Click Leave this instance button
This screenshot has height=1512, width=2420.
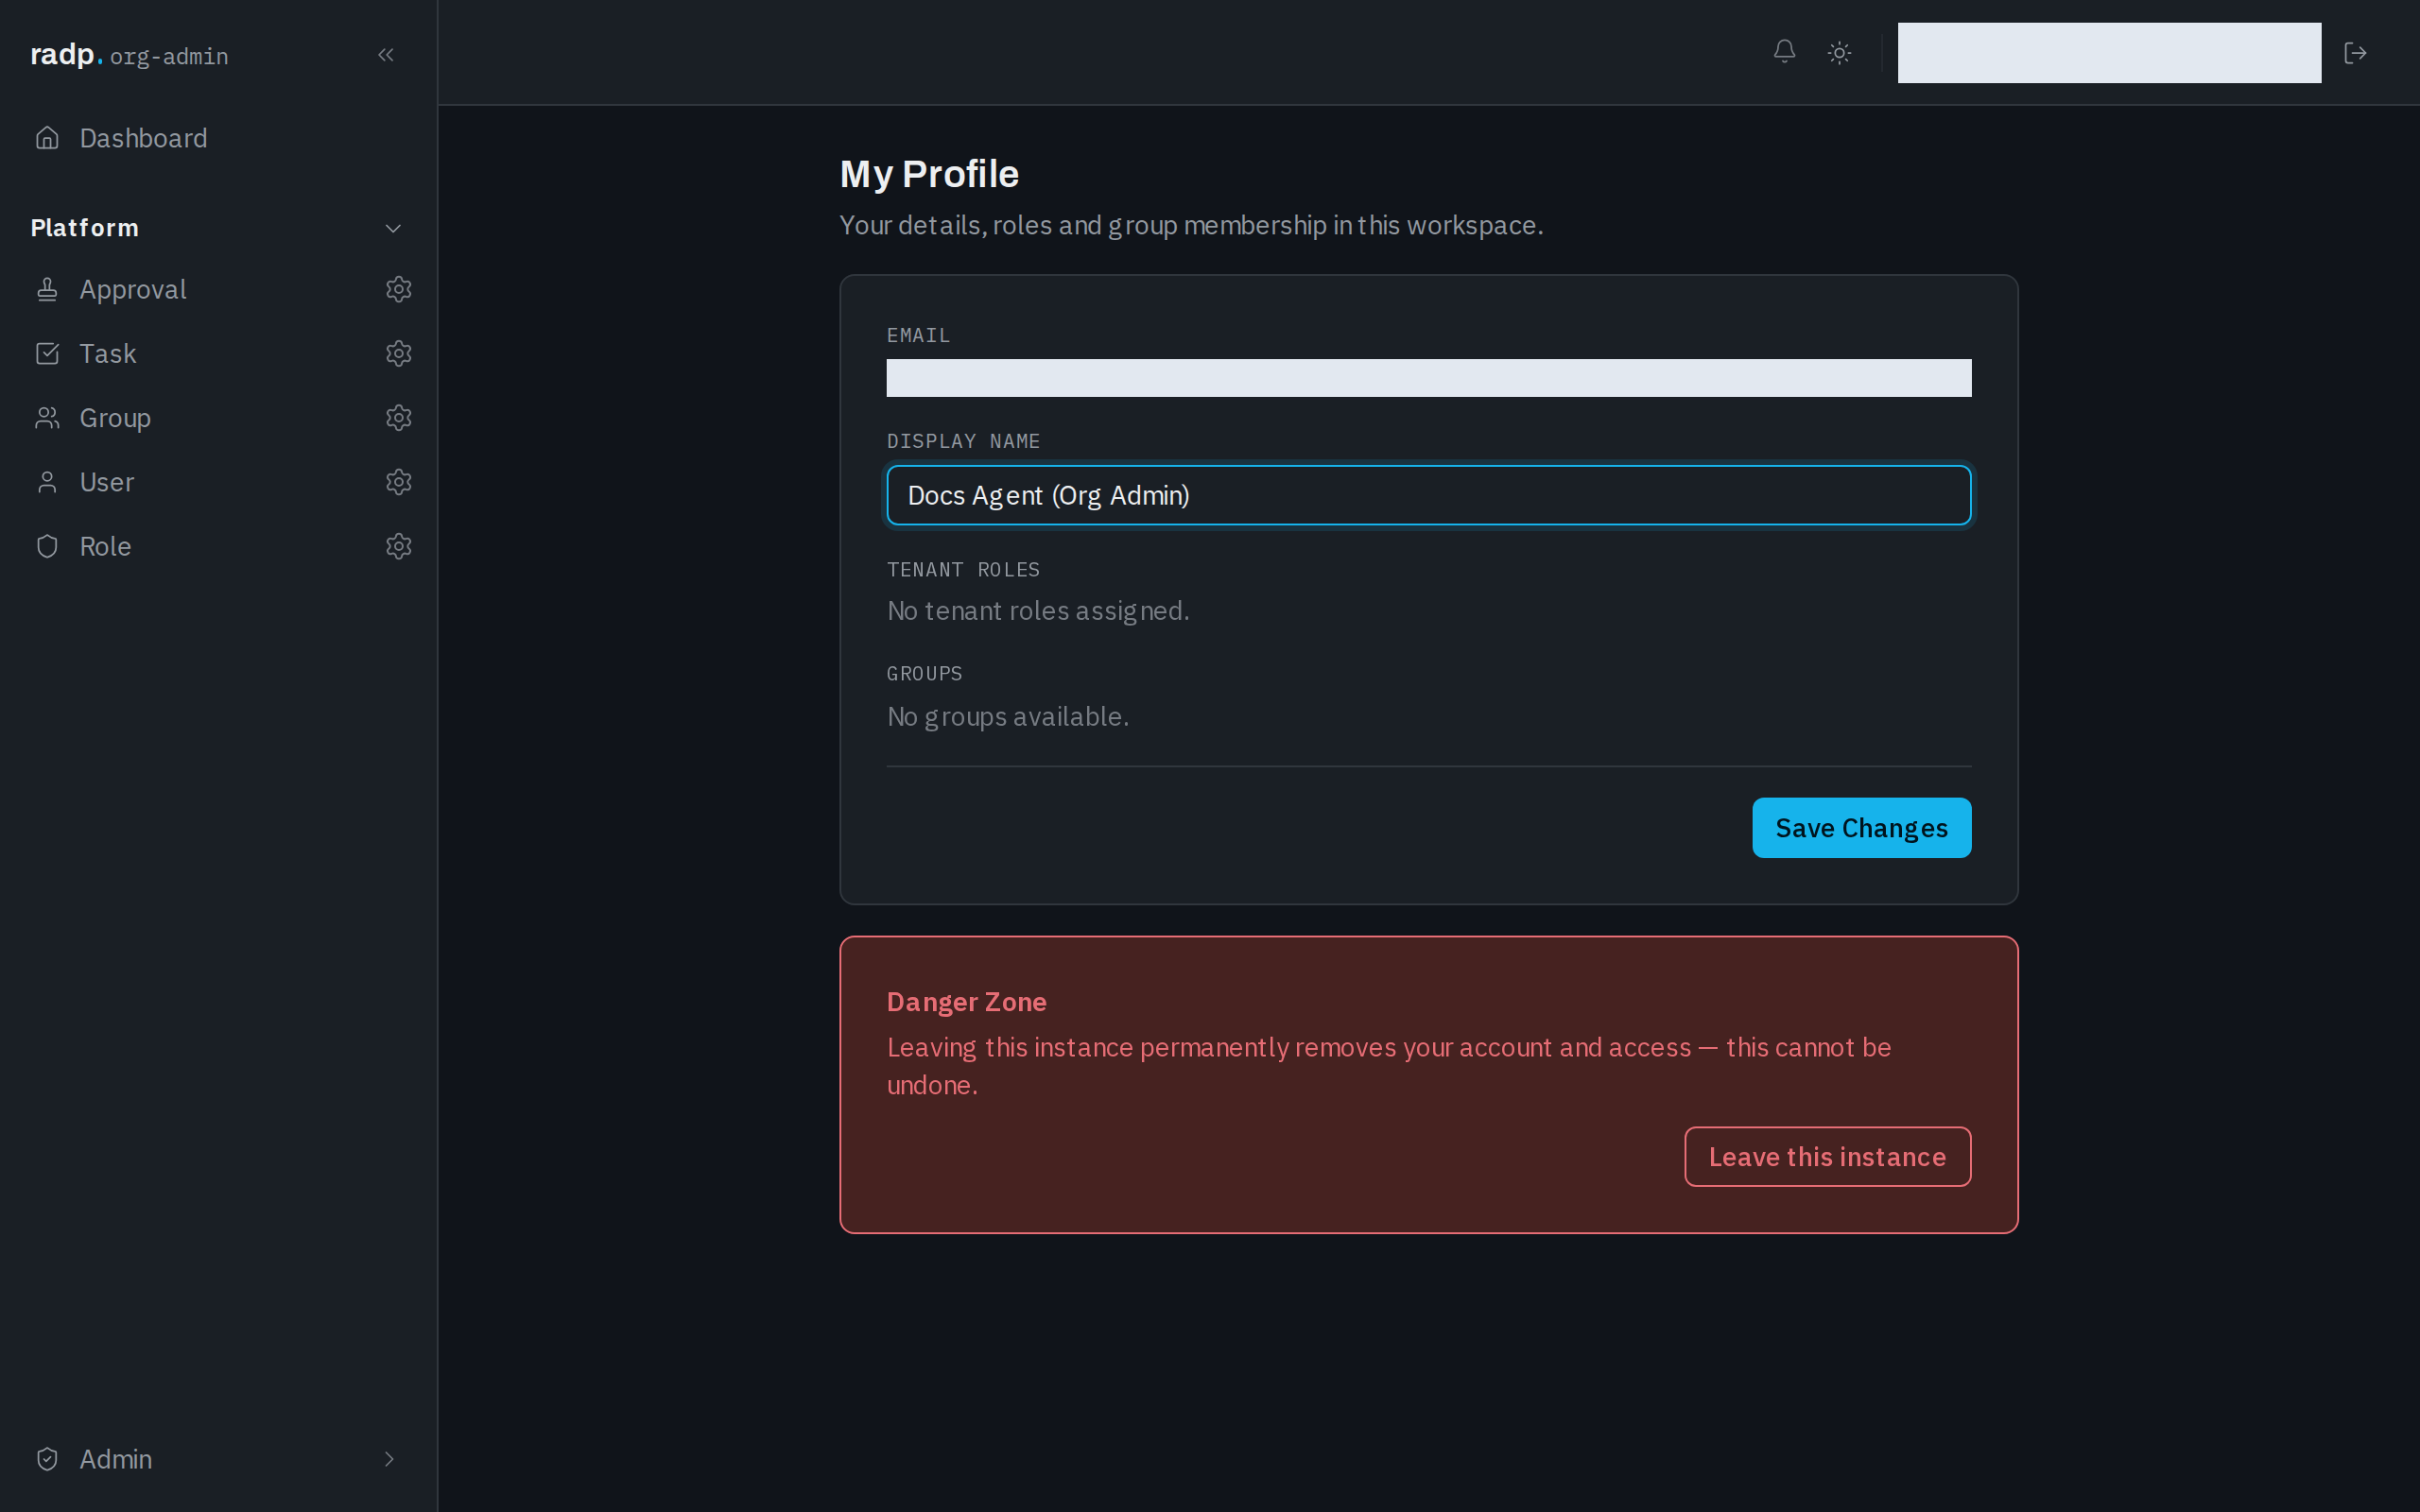(x=1827, y=1157)
